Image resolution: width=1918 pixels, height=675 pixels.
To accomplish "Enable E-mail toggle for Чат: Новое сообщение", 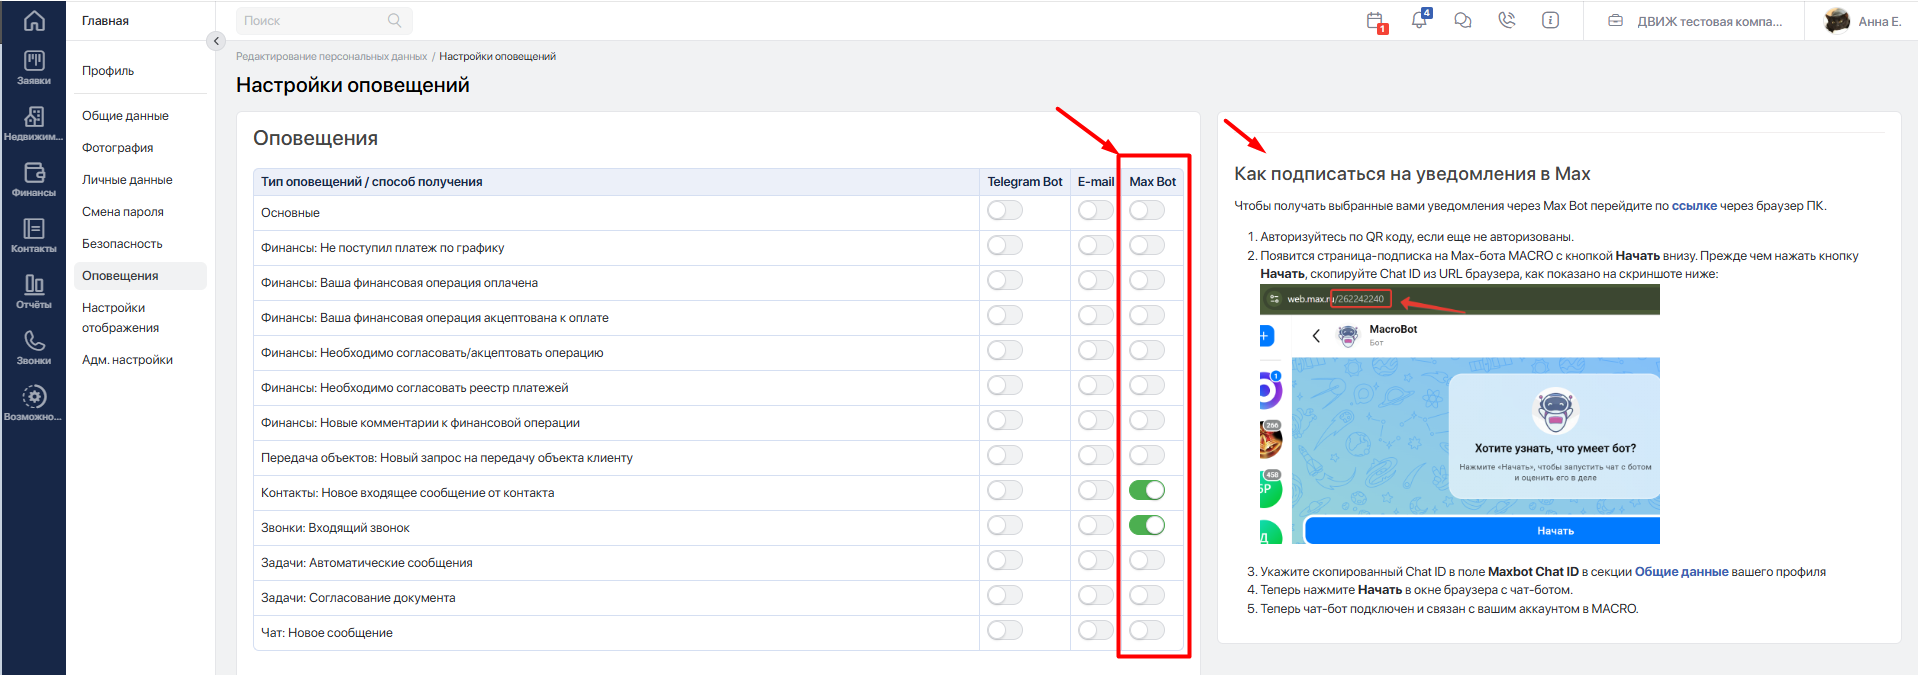I will [x=1095, y=630].
